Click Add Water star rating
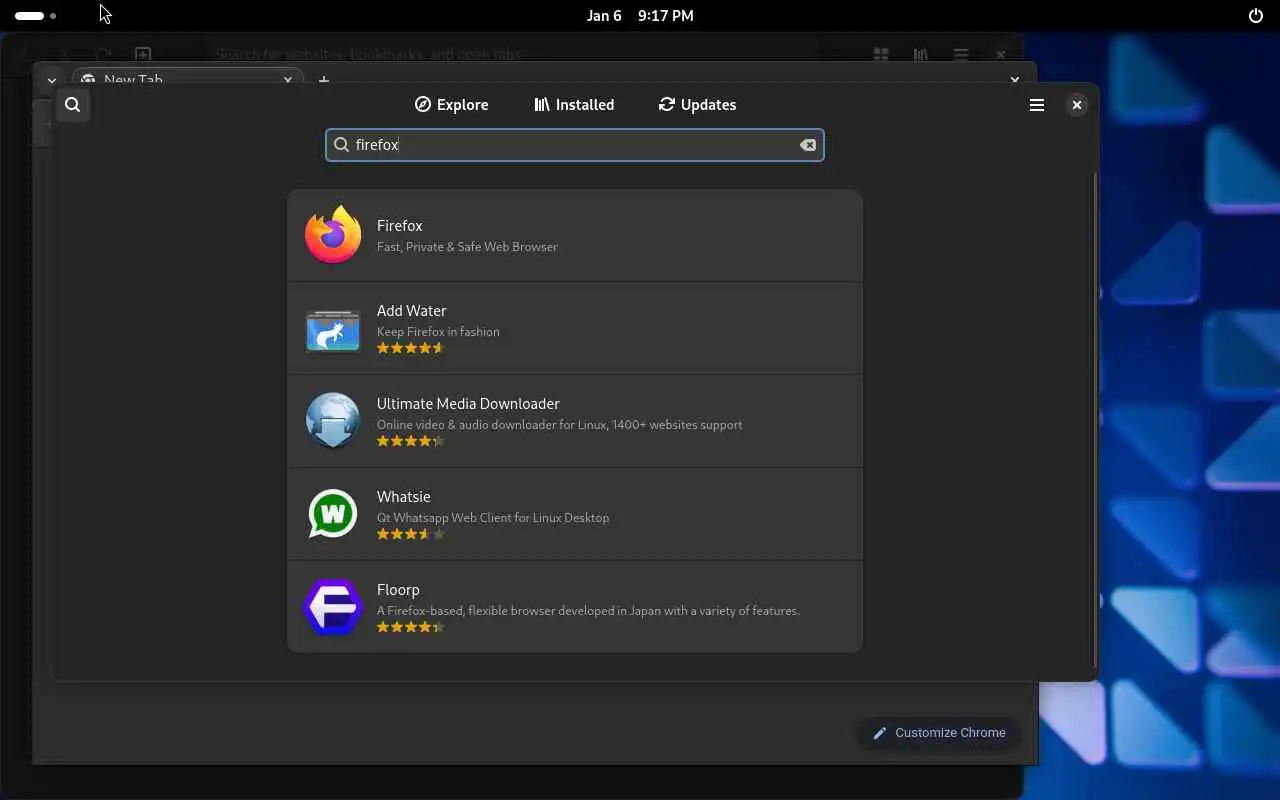The image size is (1280, 800). tap(410, 348)
